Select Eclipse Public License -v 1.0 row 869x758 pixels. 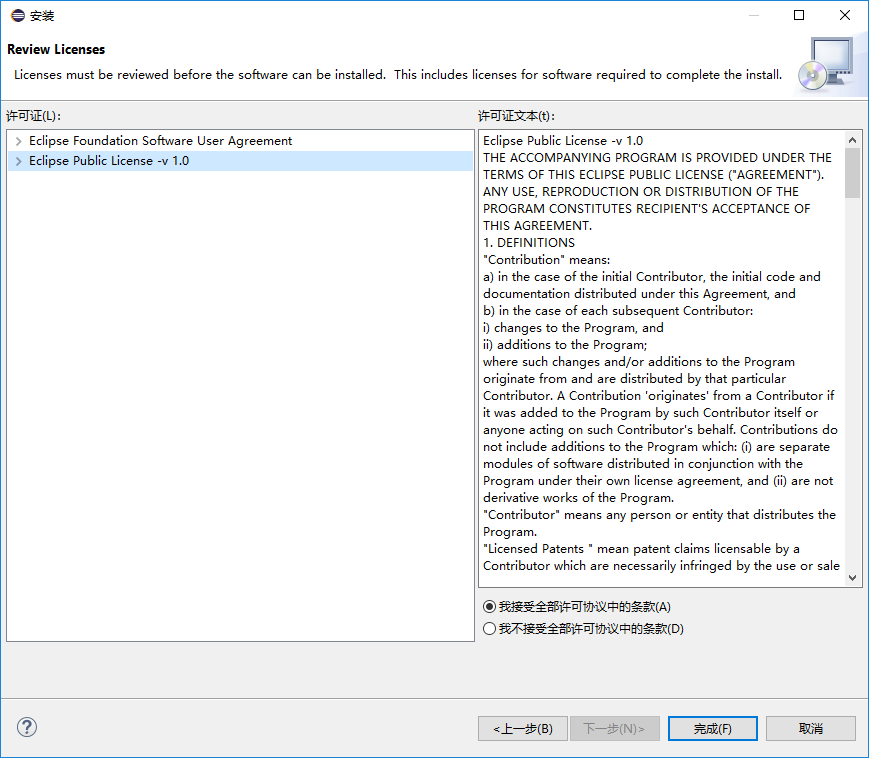point(241,161)
